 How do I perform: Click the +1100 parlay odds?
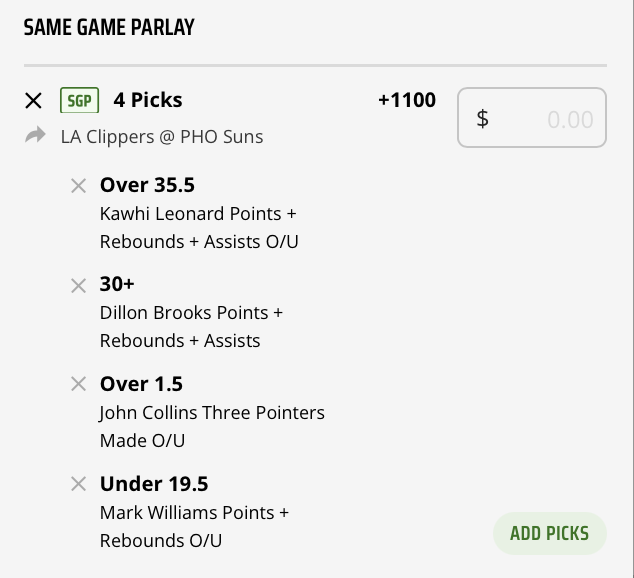coord(407,100)
